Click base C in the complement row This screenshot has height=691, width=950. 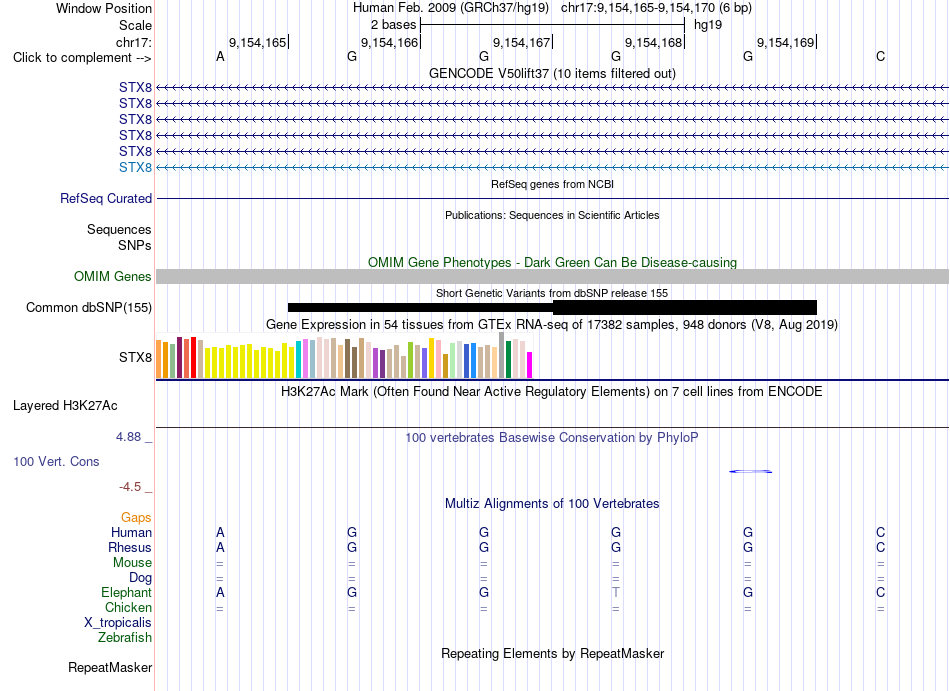[x=880, y=57]
